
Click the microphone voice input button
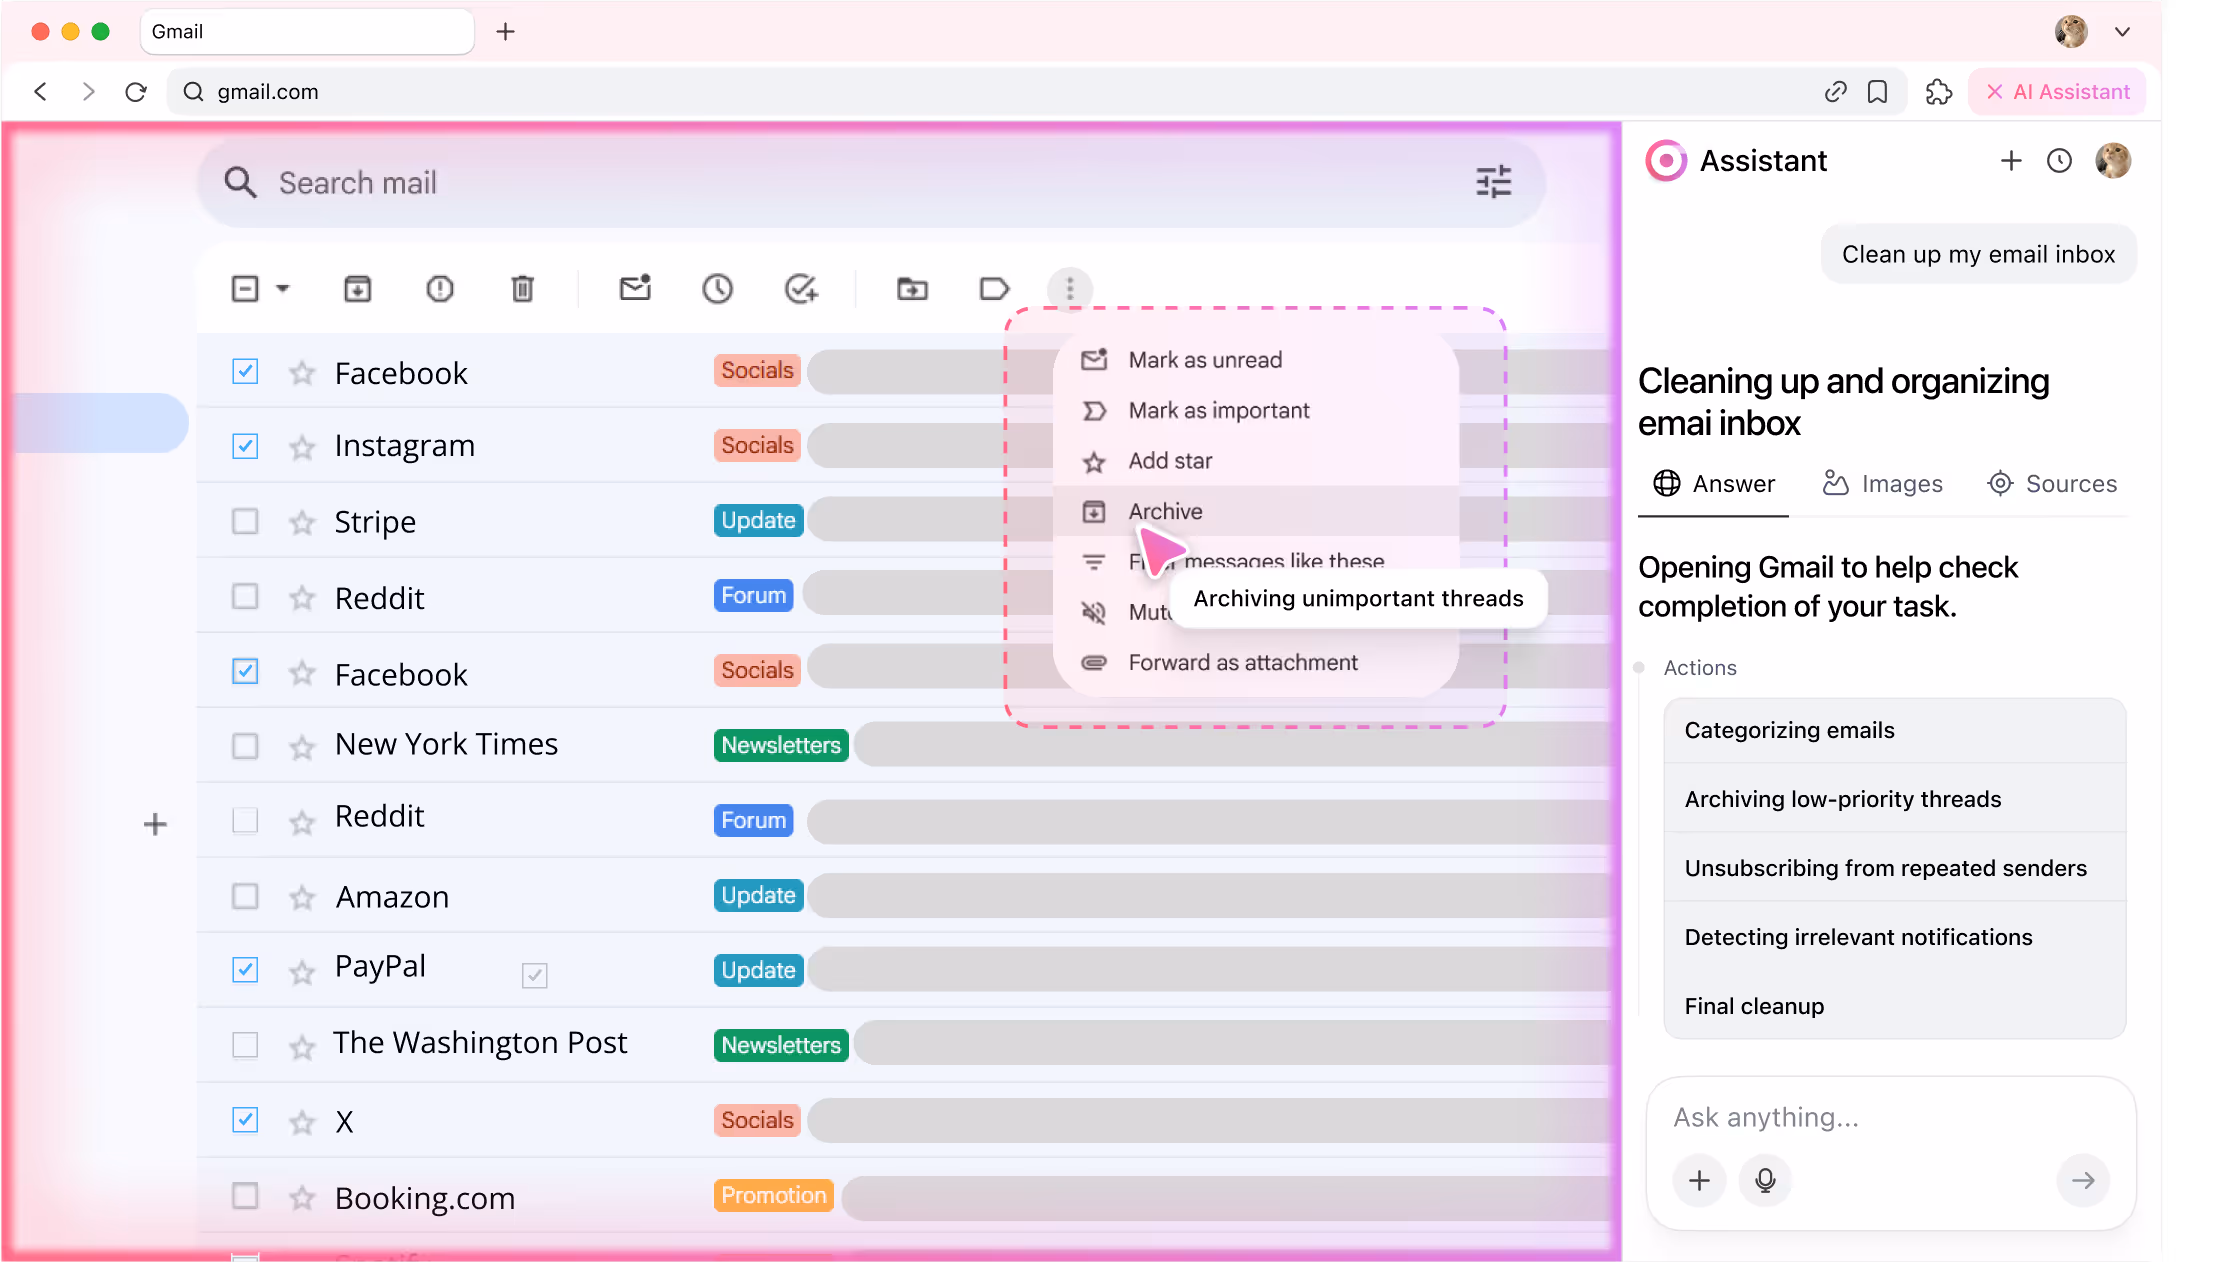click(1765, 1180)
